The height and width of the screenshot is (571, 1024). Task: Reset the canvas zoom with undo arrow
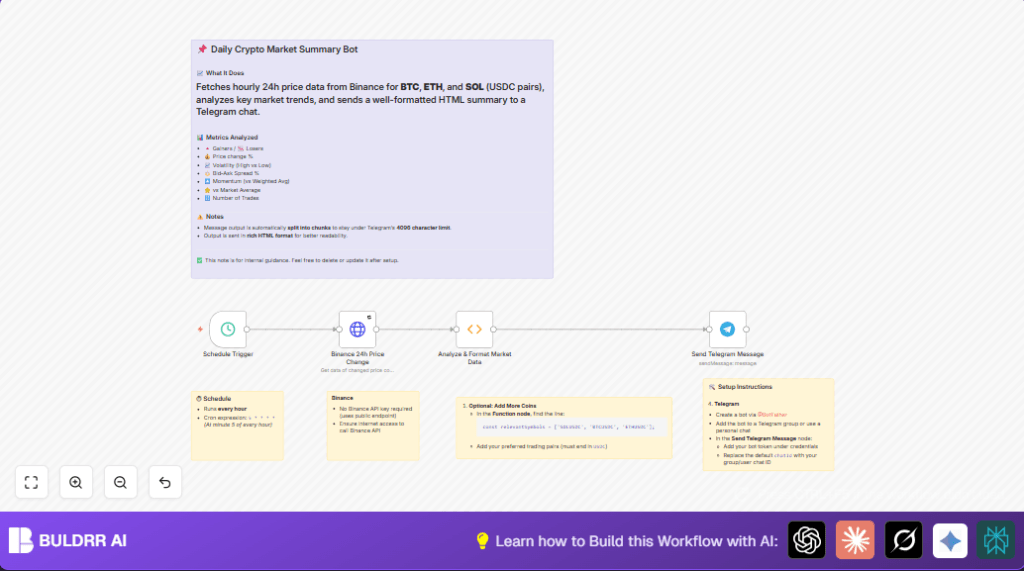[x=165, y=482]
